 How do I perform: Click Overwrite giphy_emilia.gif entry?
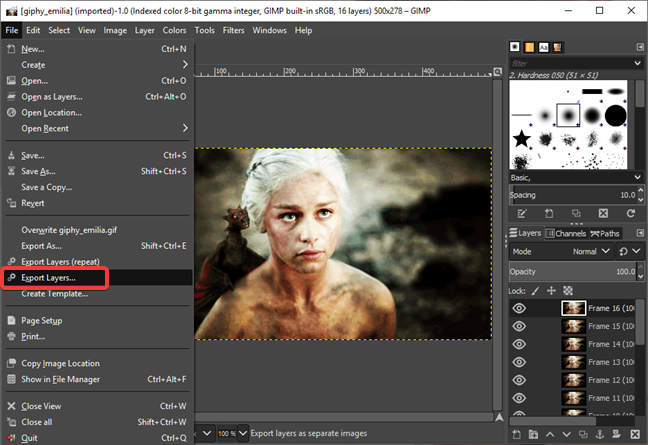click(x=97, y=230)
